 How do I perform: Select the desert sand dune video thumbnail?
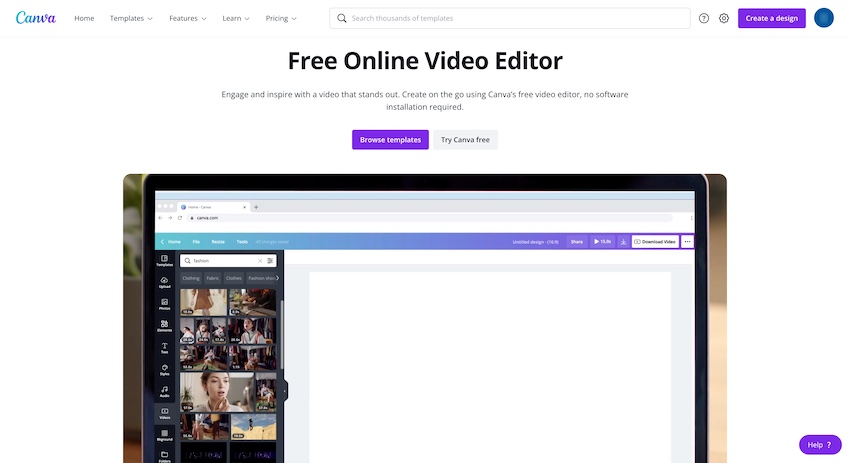click(253, 427)
